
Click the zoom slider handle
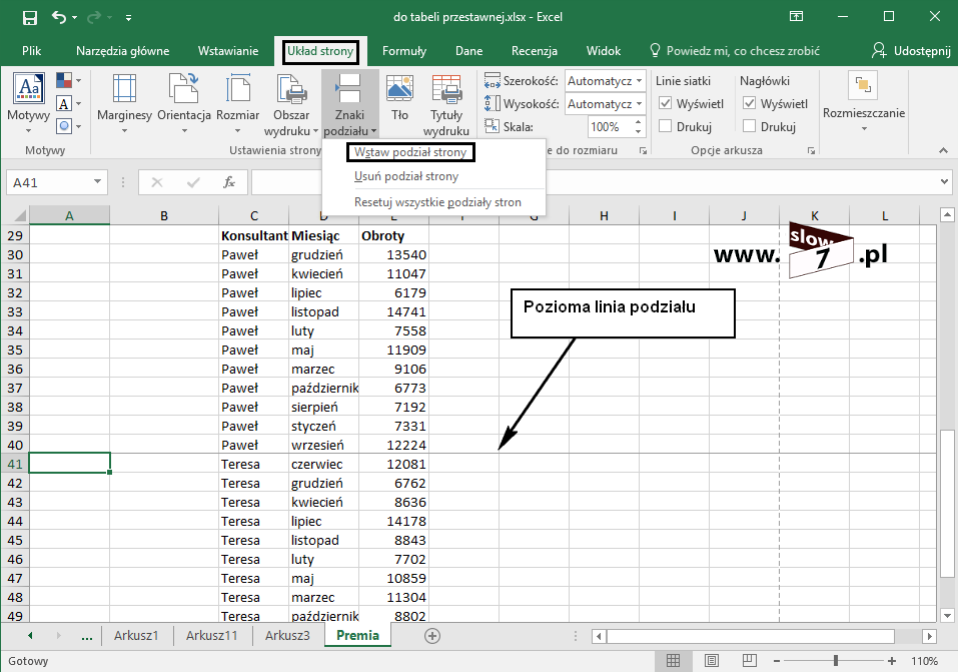(835, 661)
